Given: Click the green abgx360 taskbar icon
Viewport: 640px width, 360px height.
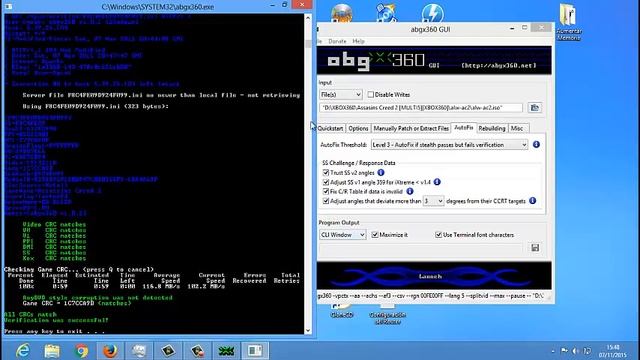Looking at the screenshot, I should (226, 351).
